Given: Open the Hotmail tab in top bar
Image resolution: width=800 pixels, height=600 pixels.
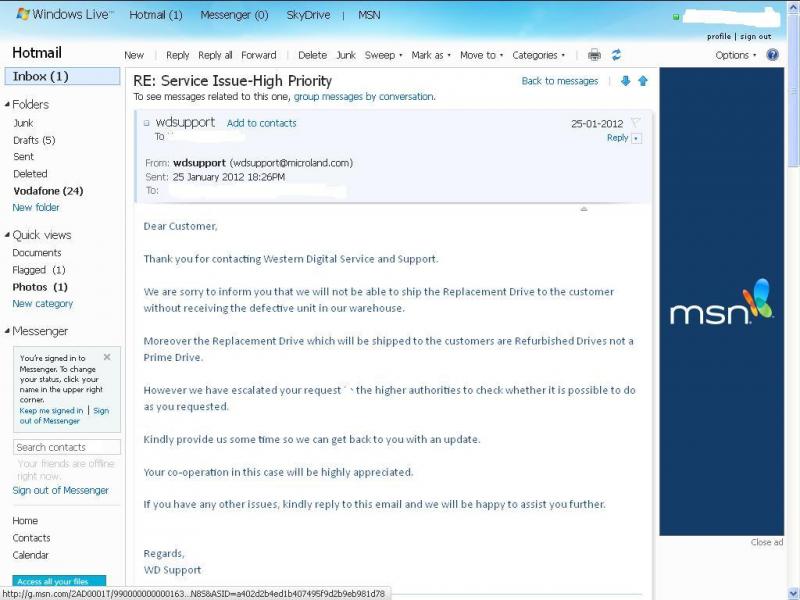Looking at the screenshot, I should pyautogui.click(x=156, y=15).
